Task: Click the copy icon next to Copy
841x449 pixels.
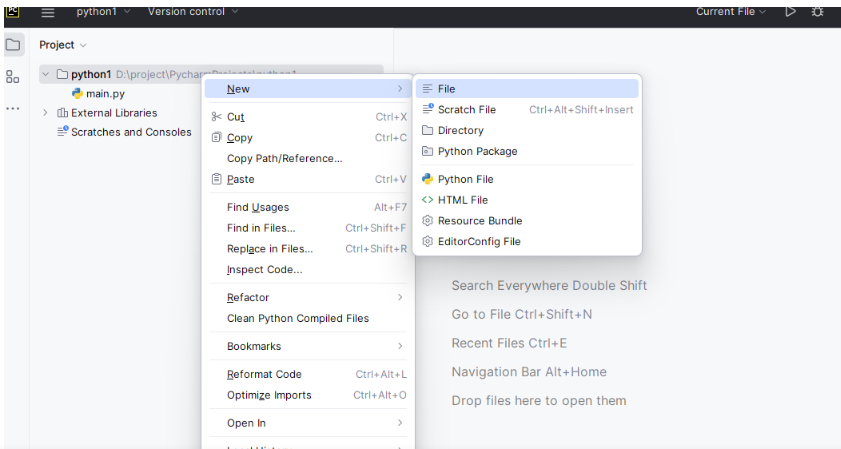Action: (x=216, y=137)
